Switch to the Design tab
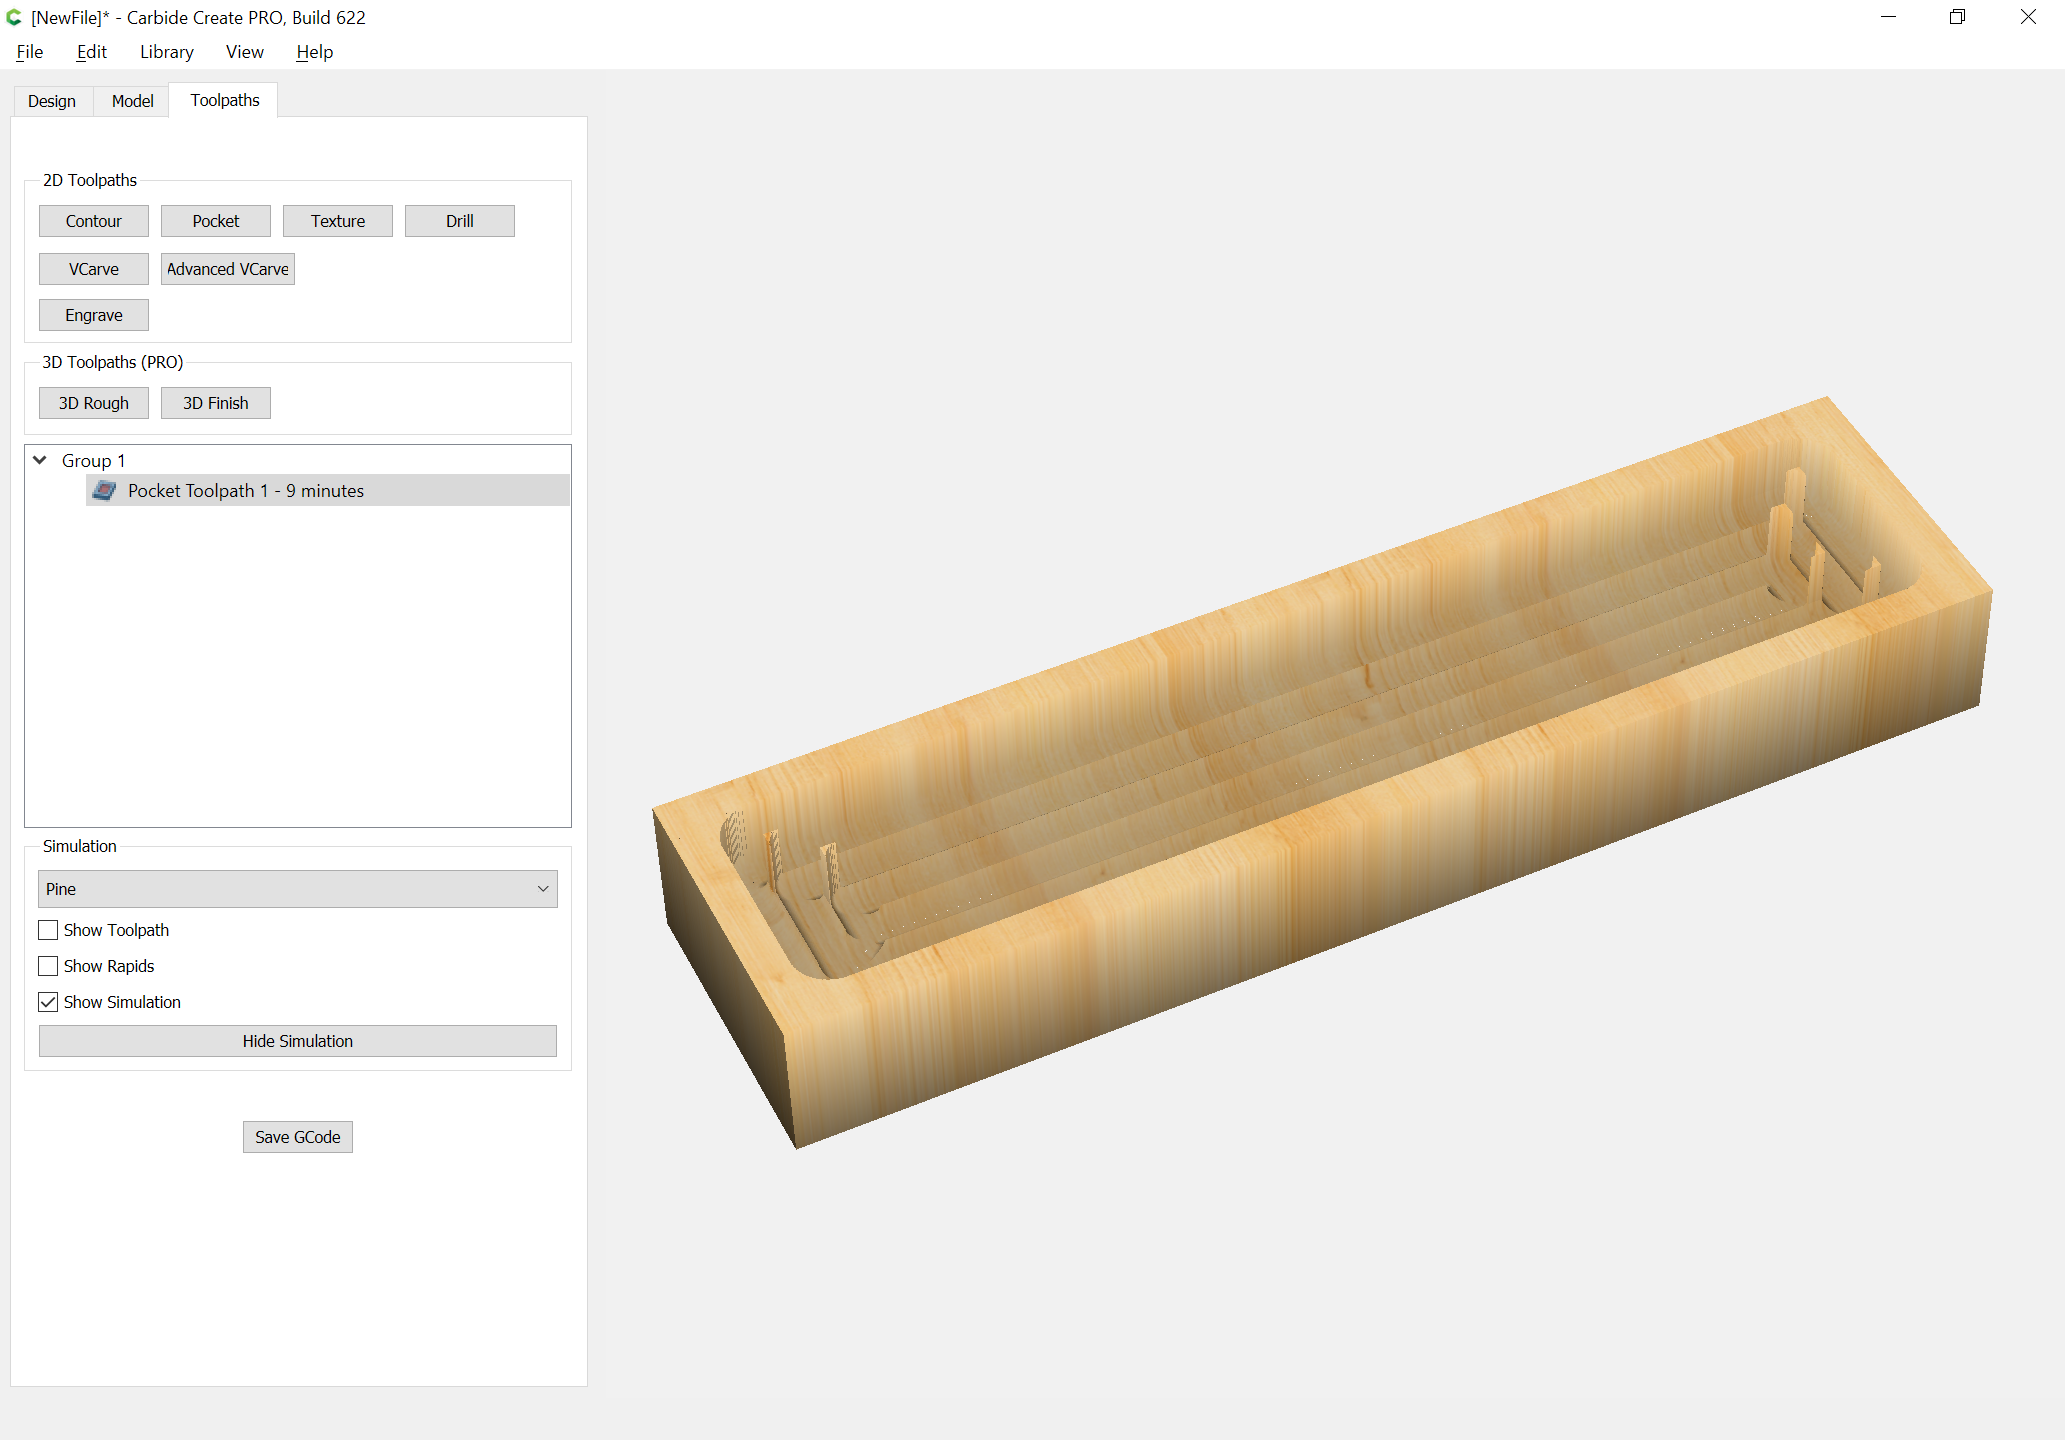This screenshot has height=1440, width=2065. 52,101
